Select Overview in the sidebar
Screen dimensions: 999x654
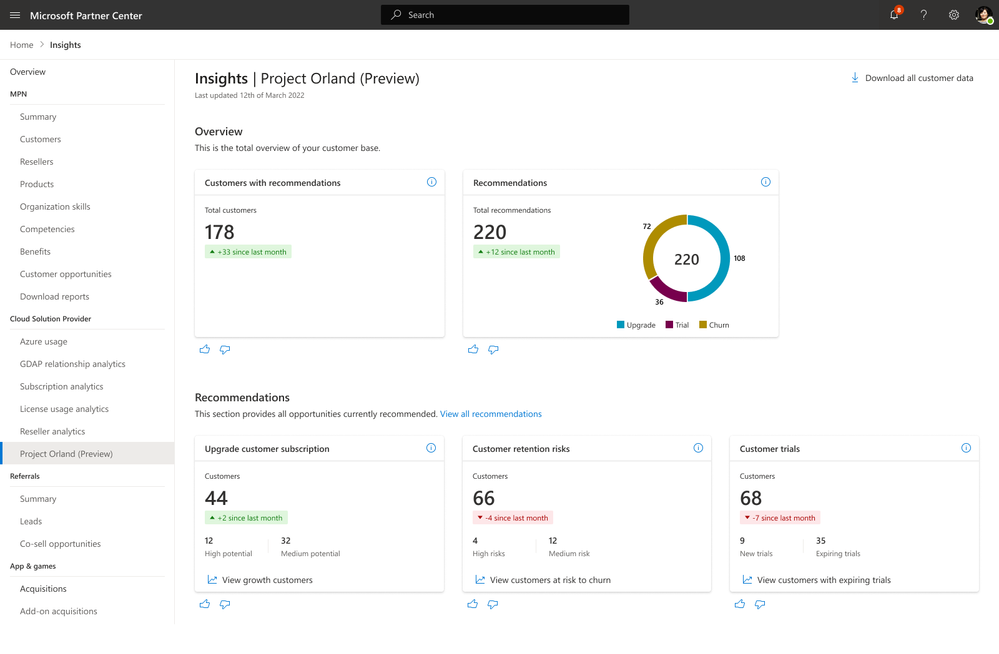click(27, 71)
